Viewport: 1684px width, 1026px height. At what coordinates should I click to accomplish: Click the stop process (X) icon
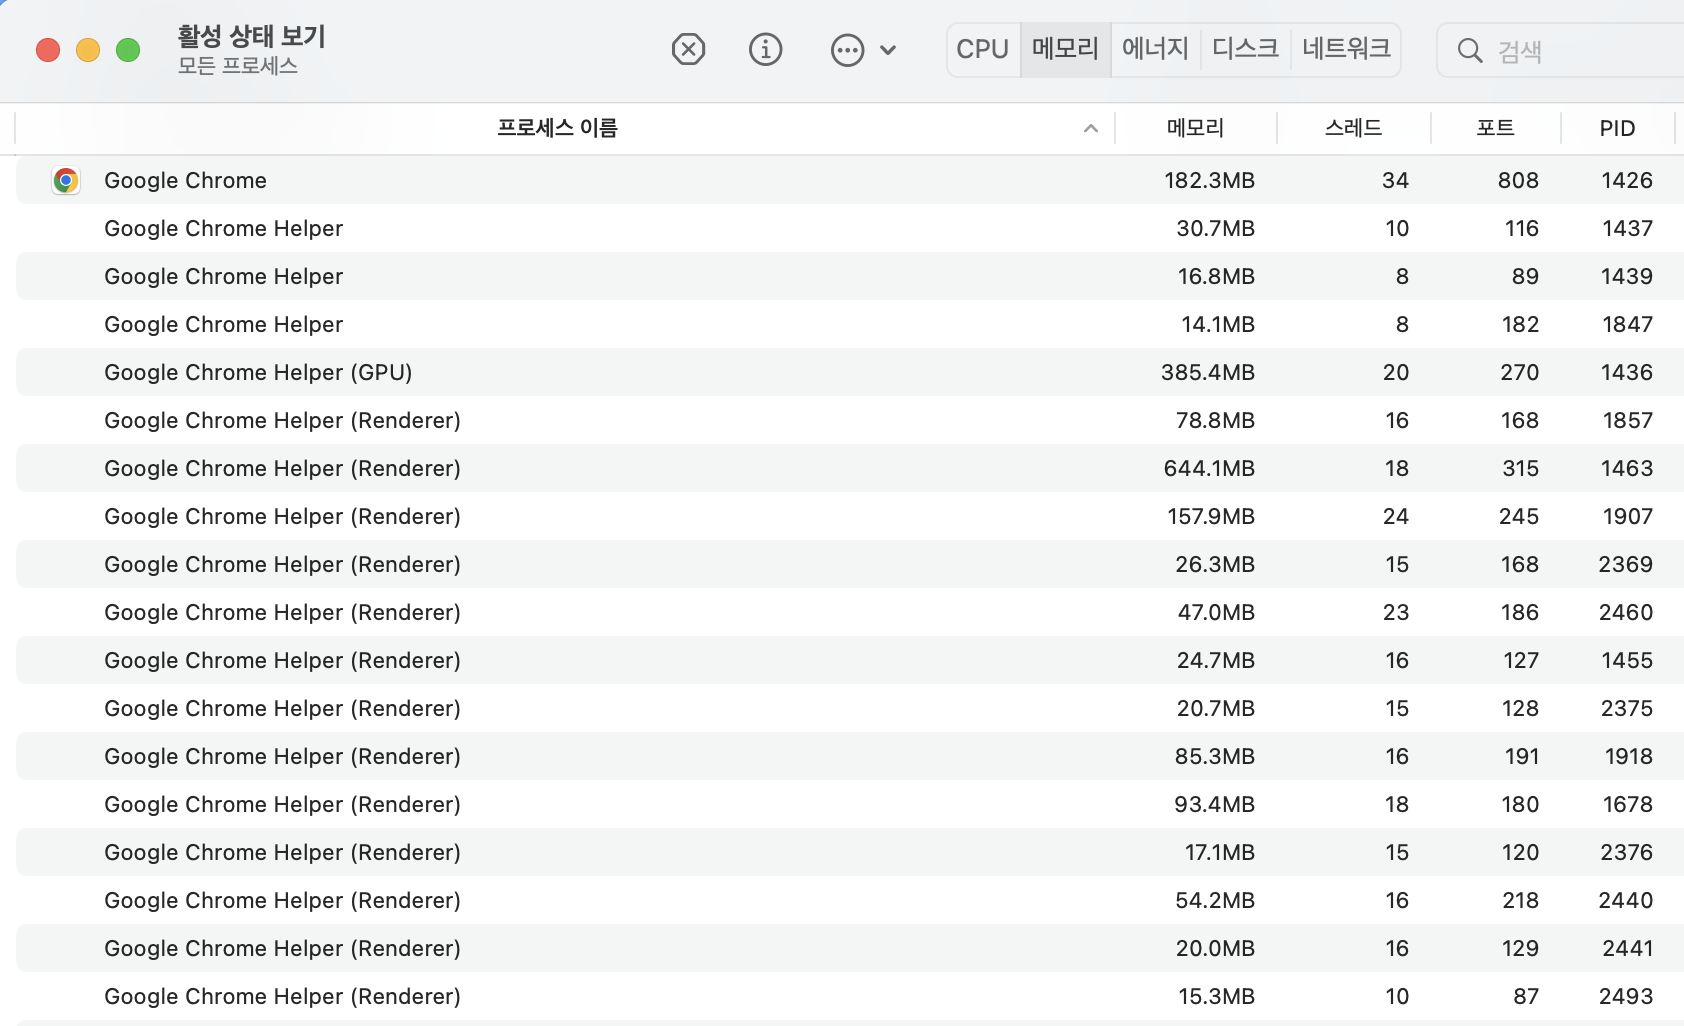[x=688, y=49]
